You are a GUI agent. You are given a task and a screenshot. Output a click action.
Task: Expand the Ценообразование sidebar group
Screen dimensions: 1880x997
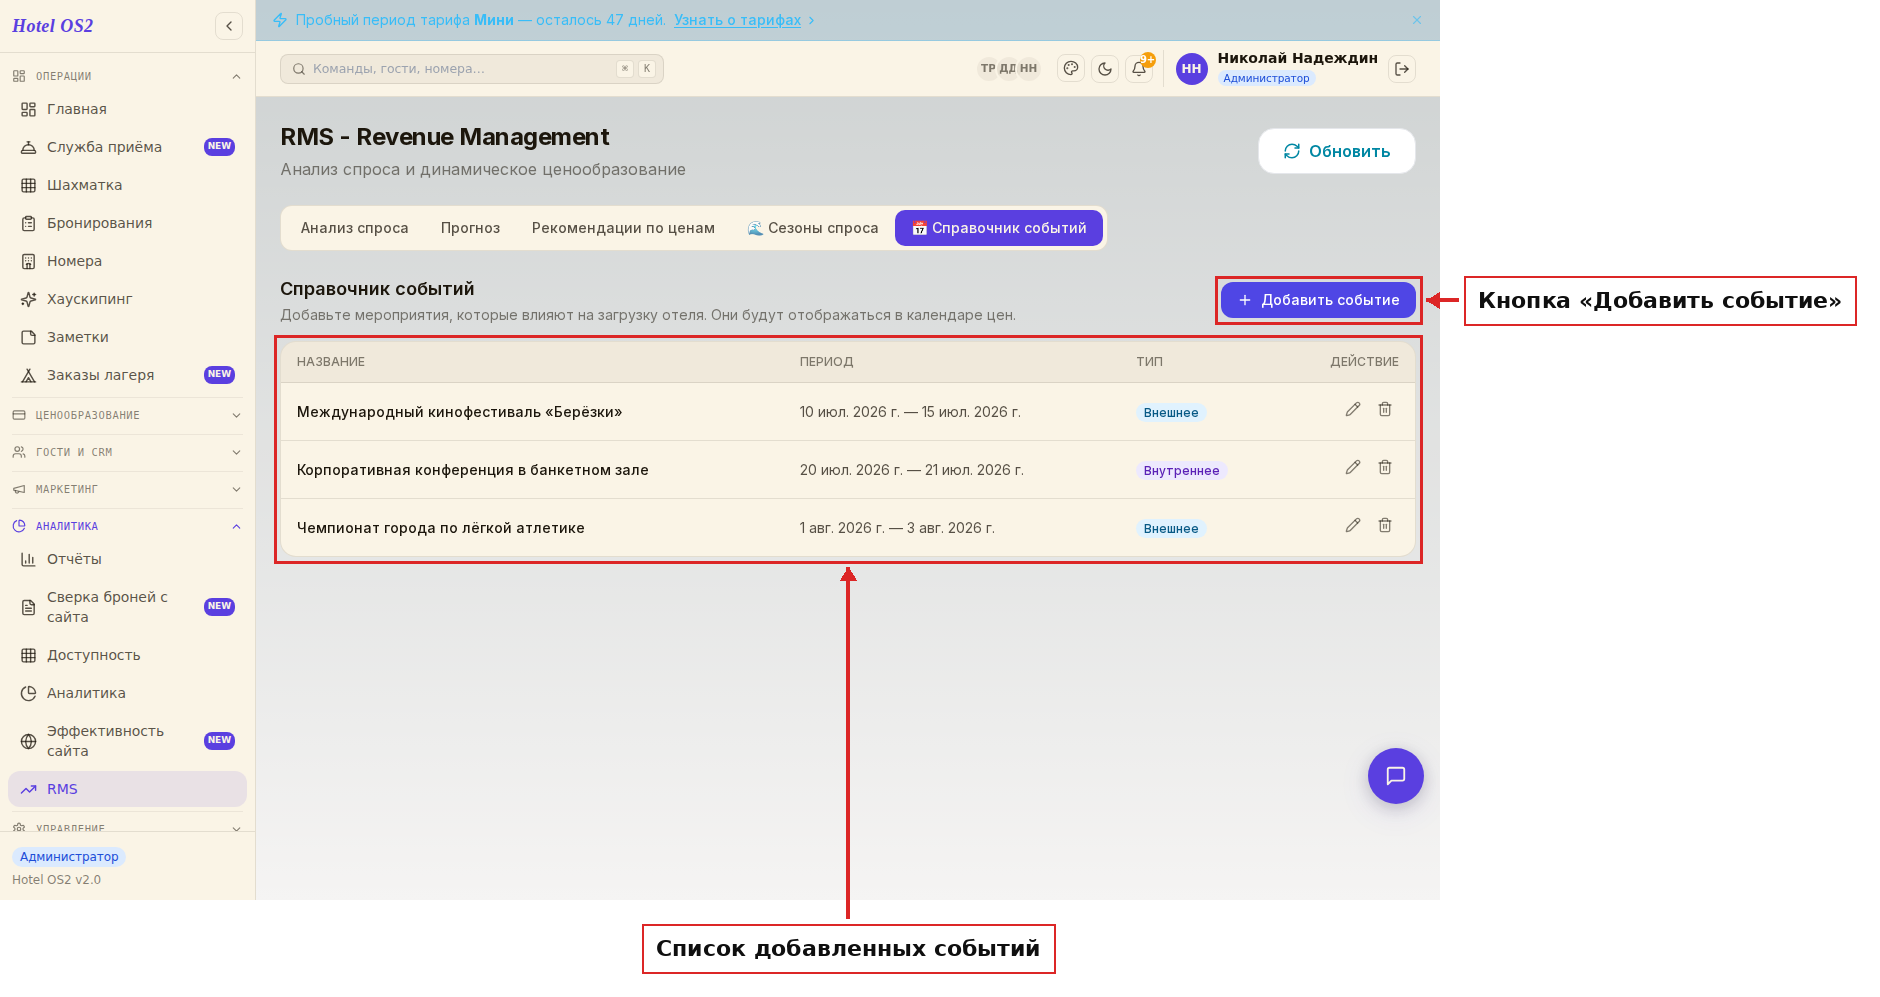(127, 415)
